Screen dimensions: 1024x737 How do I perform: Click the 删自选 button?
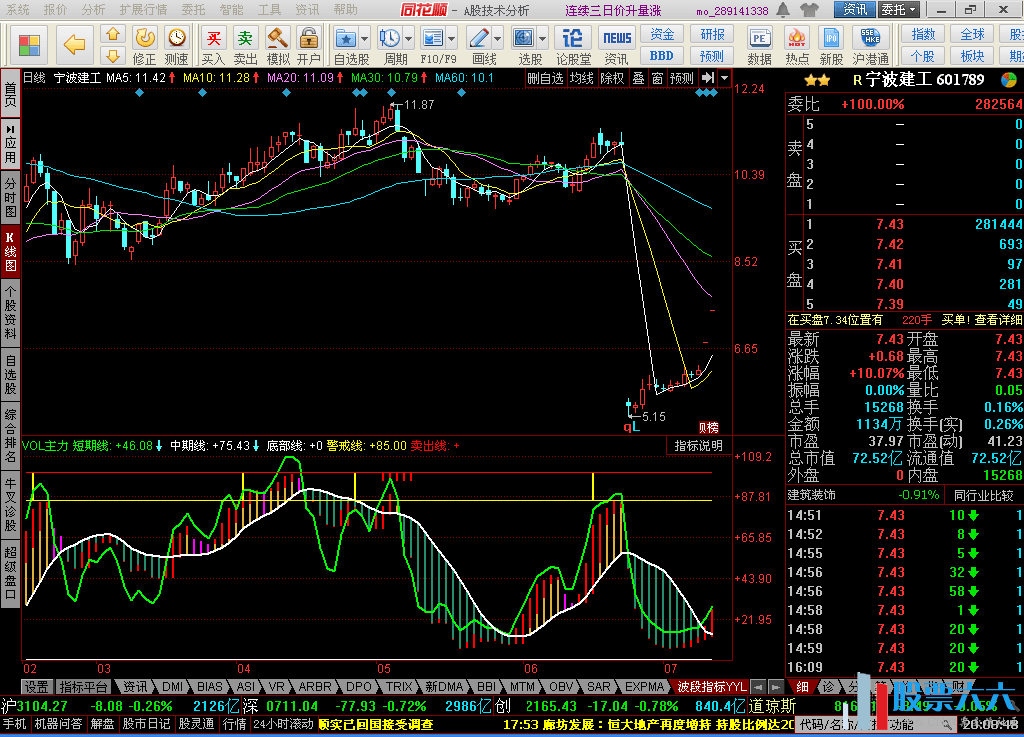(x=546, y=78)
